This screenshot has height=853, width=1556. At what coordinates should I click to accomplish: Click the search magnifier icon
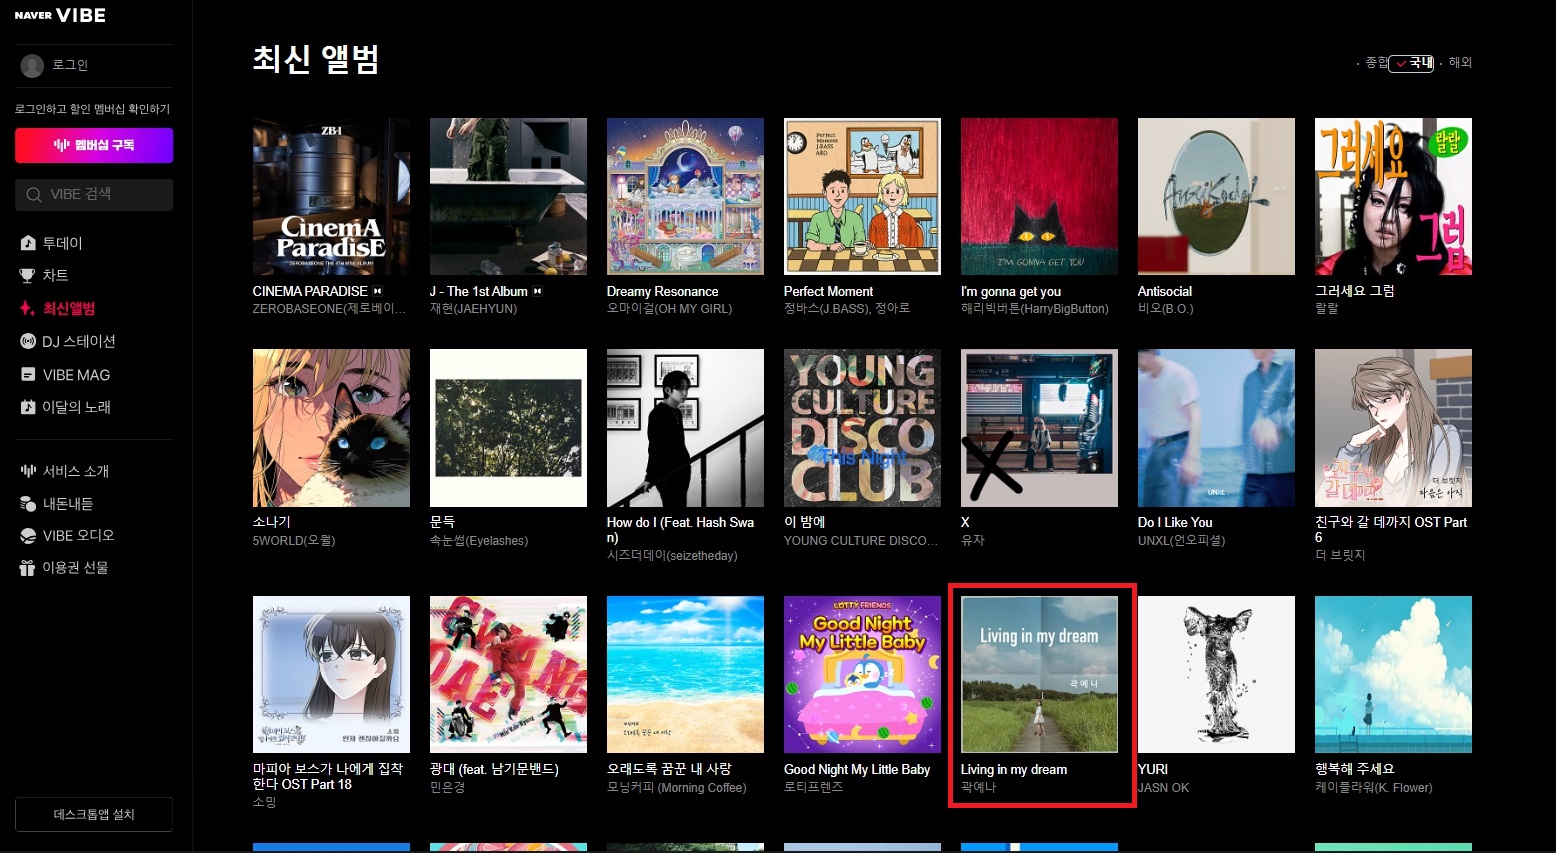(34, 194)
